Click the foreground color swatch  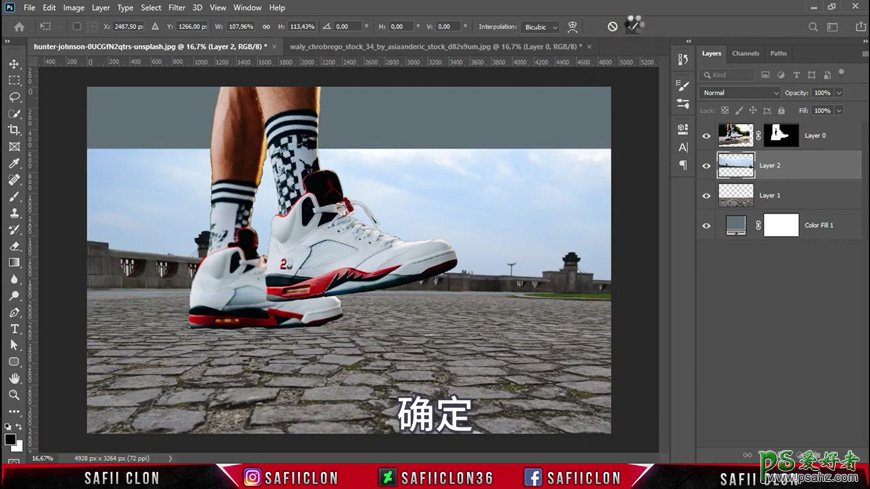(x=10, y=439)
